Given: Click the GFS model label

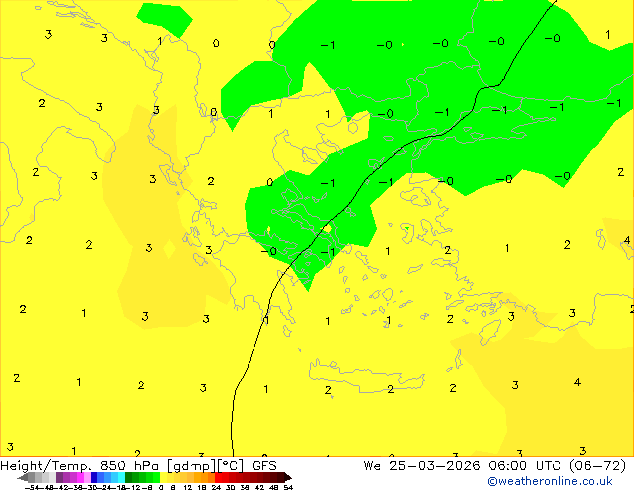Looking at the screenshot, I should point(264,466).
